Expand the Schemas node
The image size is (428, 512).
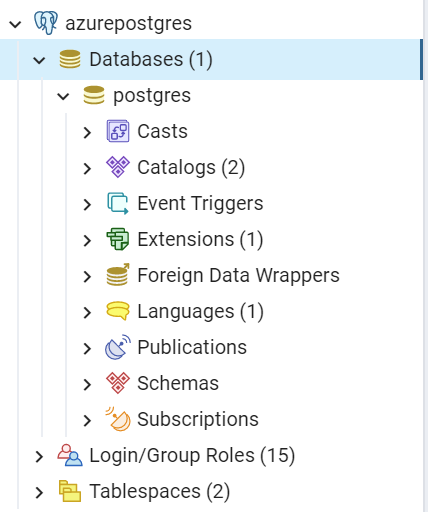(87, 384)
